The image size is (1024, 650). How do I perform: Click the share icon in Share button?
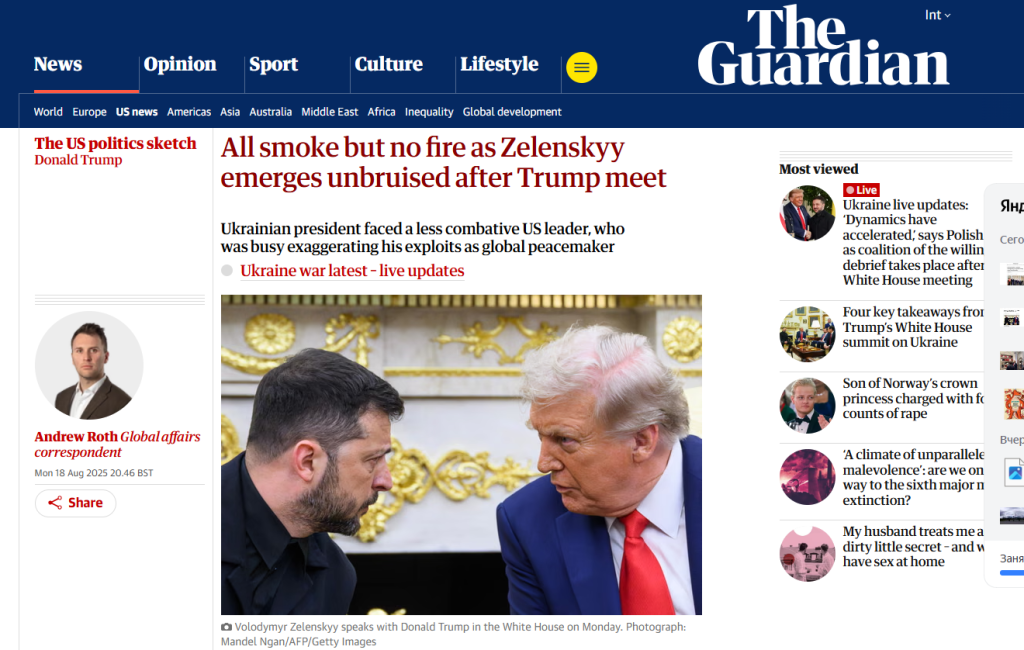click(55, 502)
